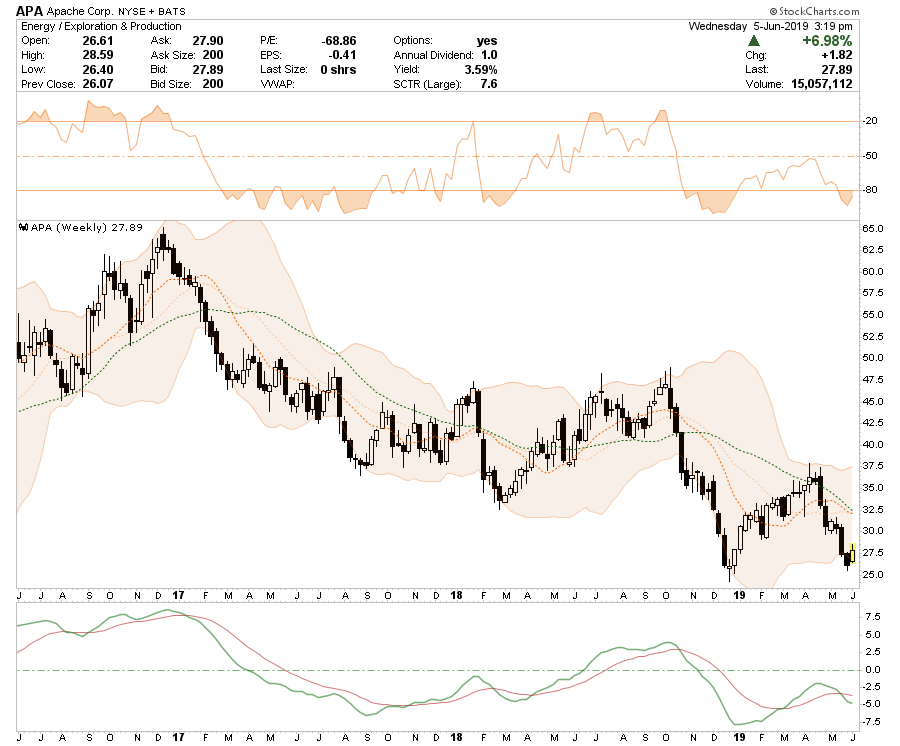Image resolution: width=900 pixels, height=746 pixels.
Task: Click year label 19 on the MACD panel's time axis
Action: (739, 737)
